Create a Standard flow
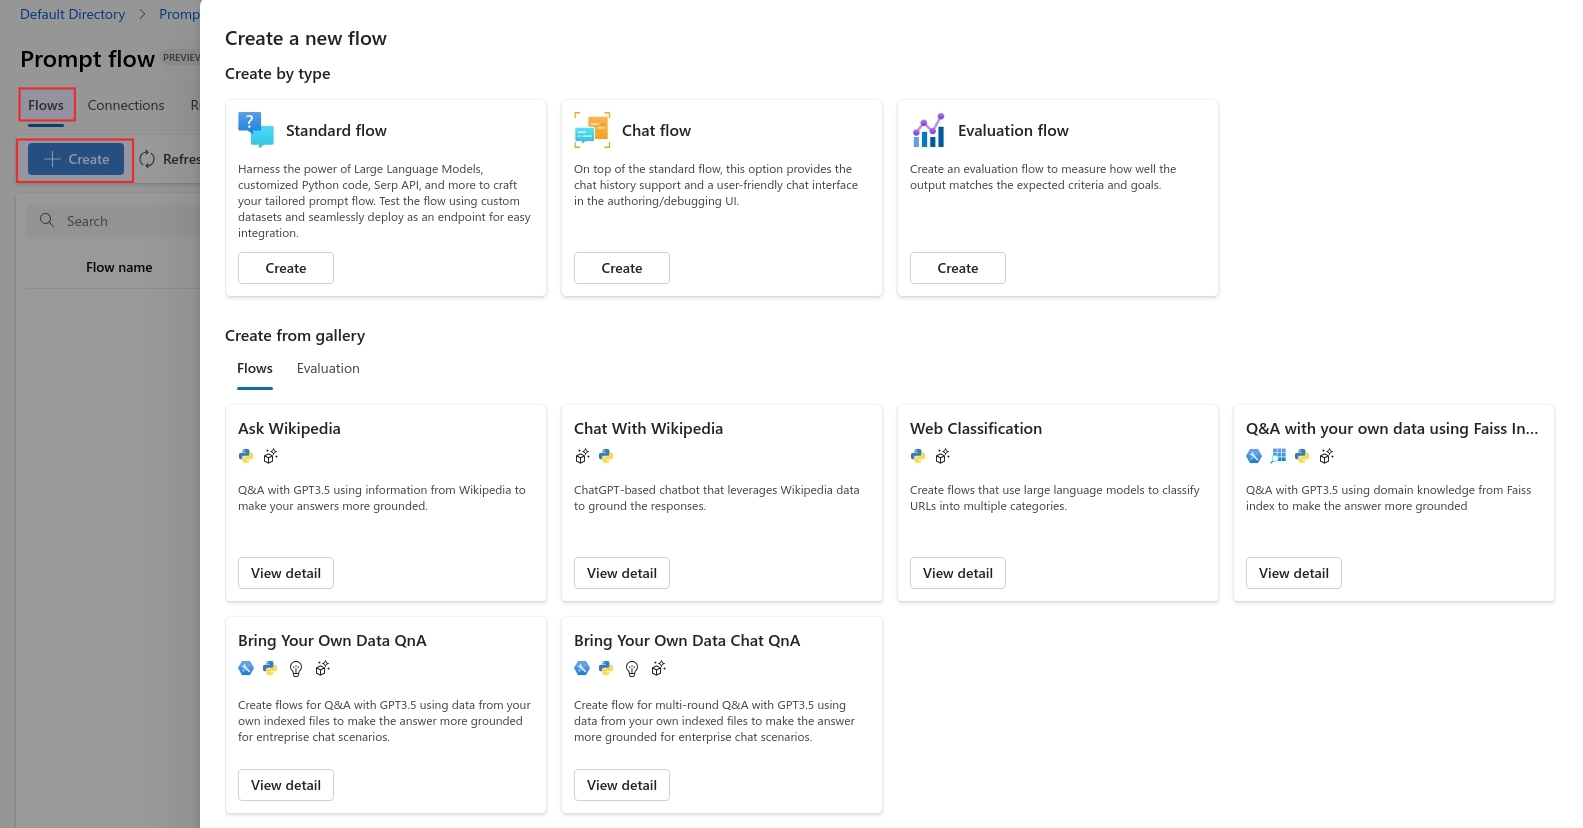This screenshot has width=1583, height=828. coord(286,268)
